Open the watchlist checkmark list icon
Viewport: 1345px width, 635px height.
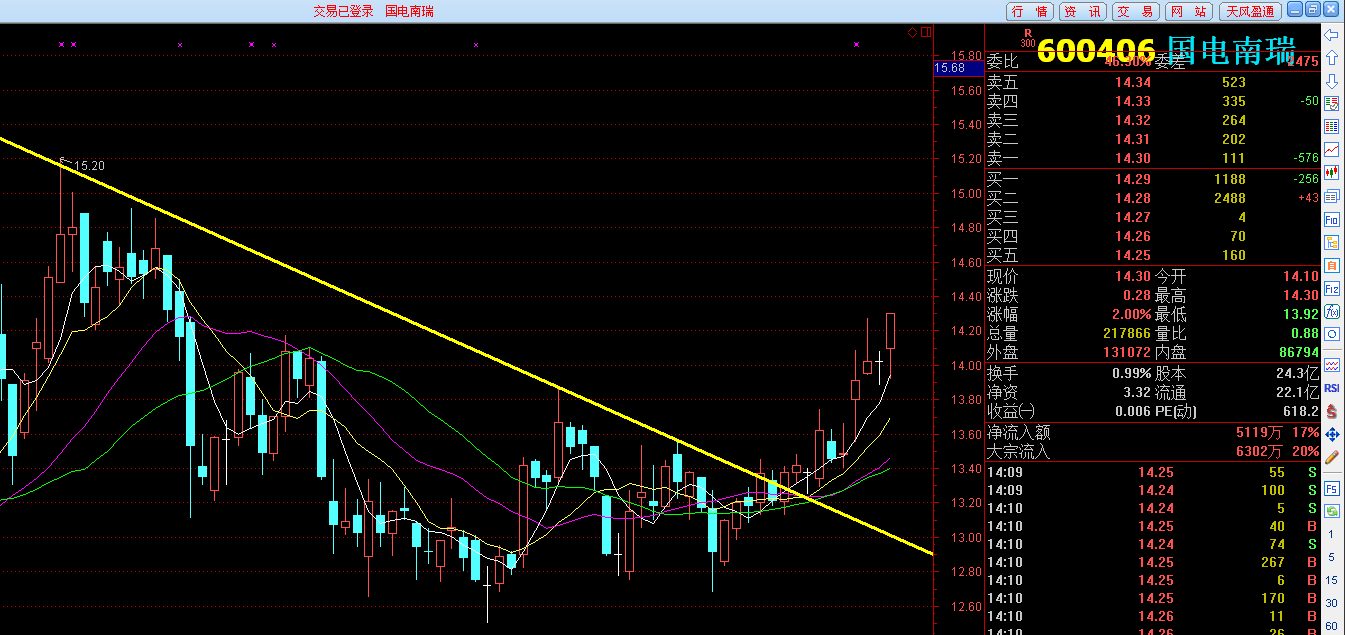[x=1331, y=103]
